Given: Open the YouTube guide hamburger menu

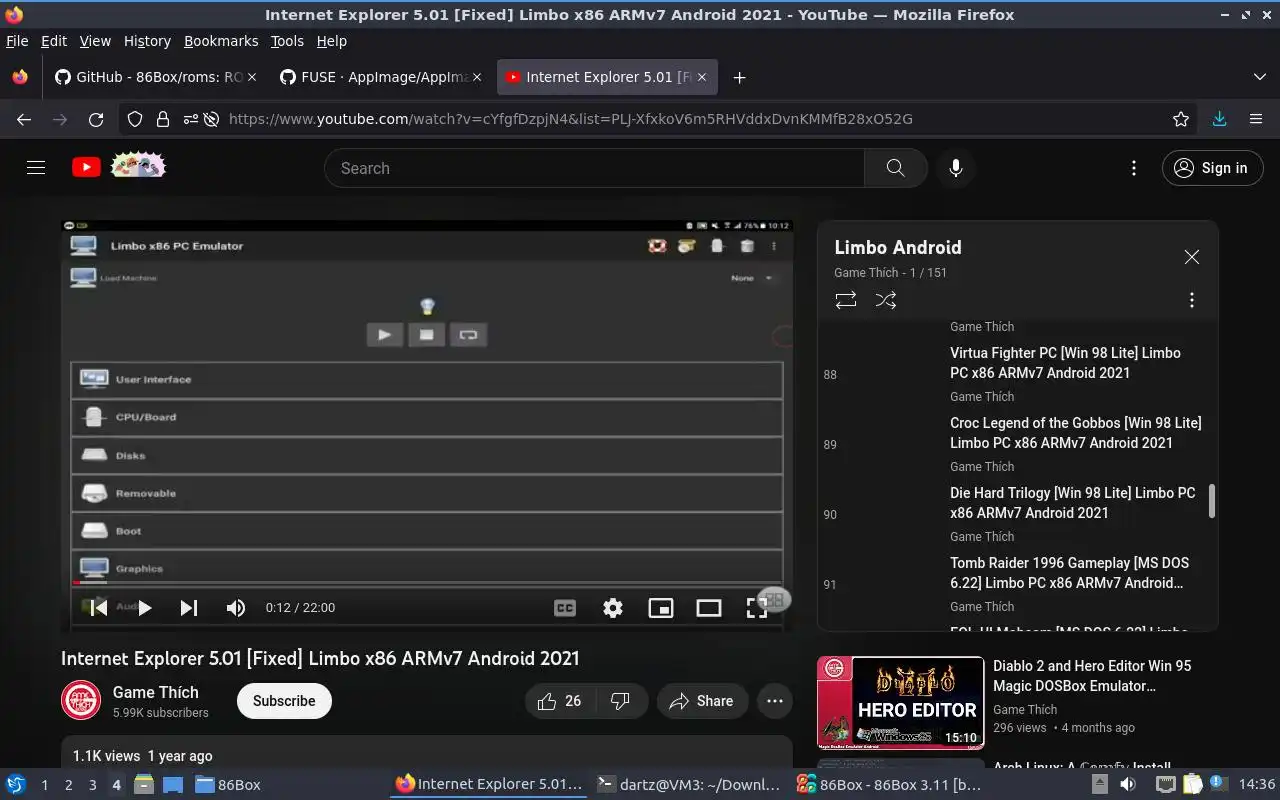Looking at the screenshot, I should [36, 168].
